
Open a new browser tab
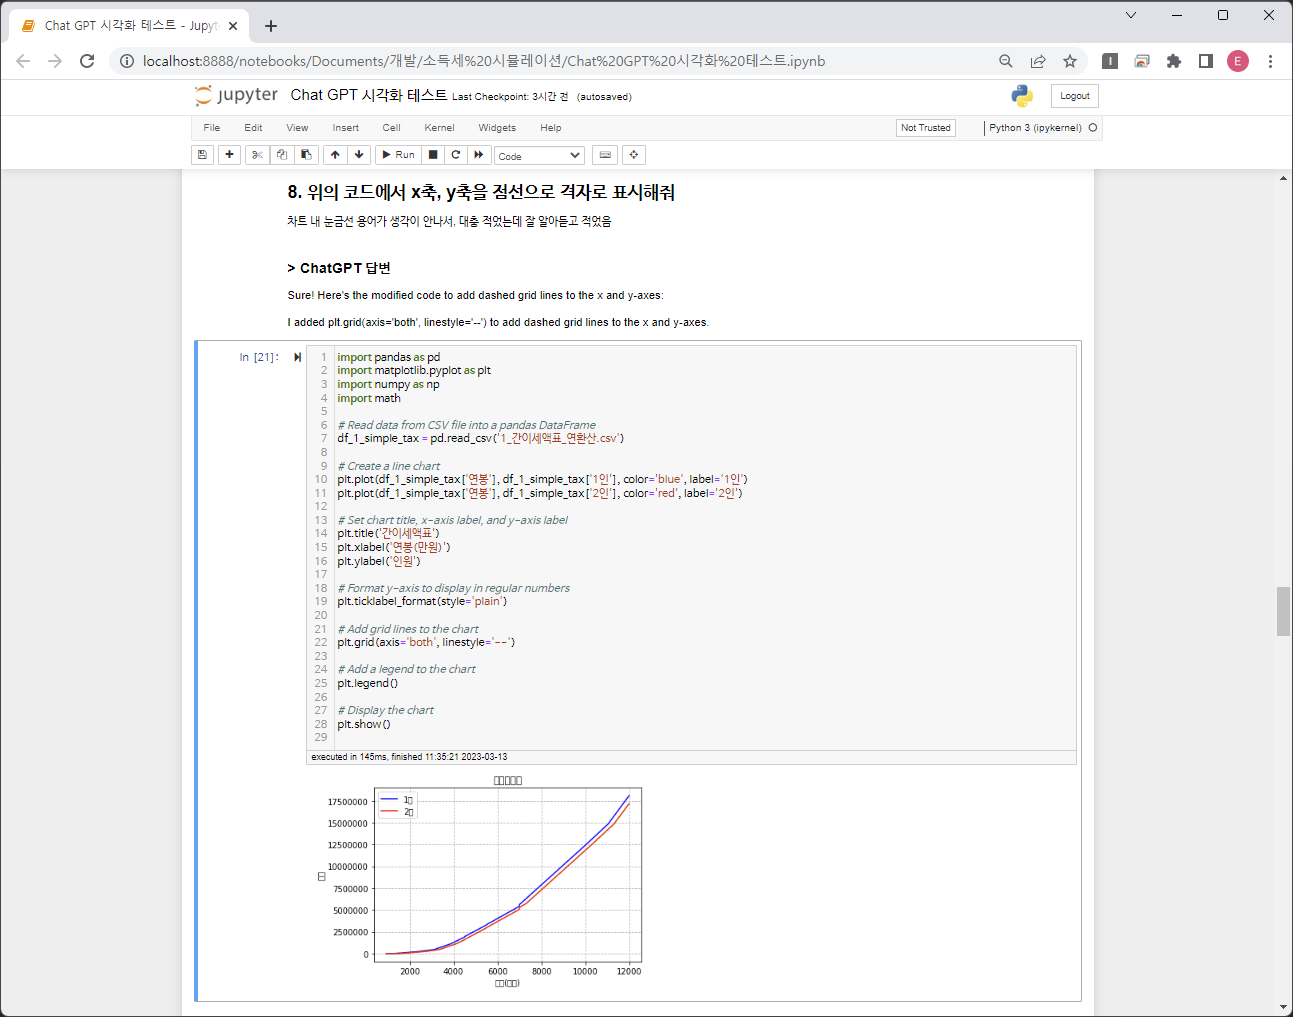[x=271, y=26]
